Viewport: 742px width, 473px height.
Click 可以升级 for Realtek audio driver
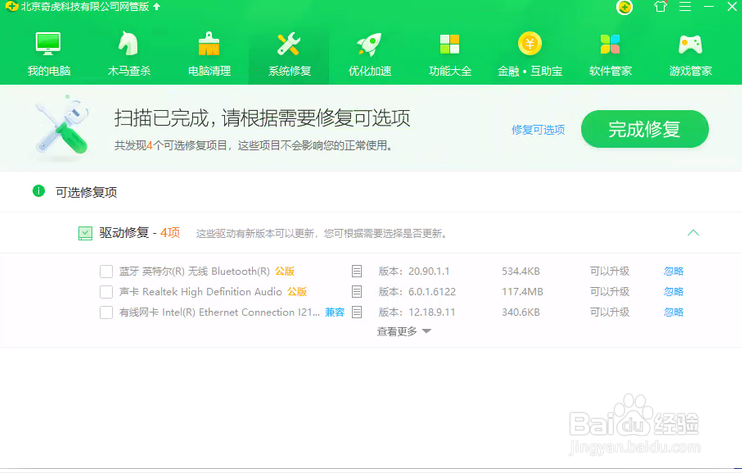[610, 291]
